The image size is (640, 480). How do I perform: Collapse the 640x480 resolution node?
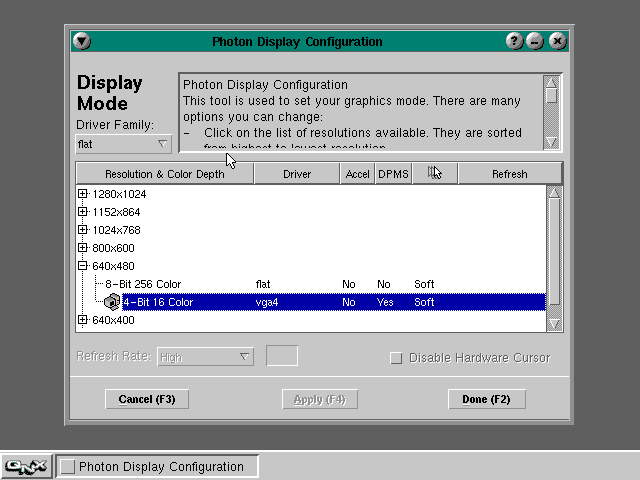tap(82, 266)
